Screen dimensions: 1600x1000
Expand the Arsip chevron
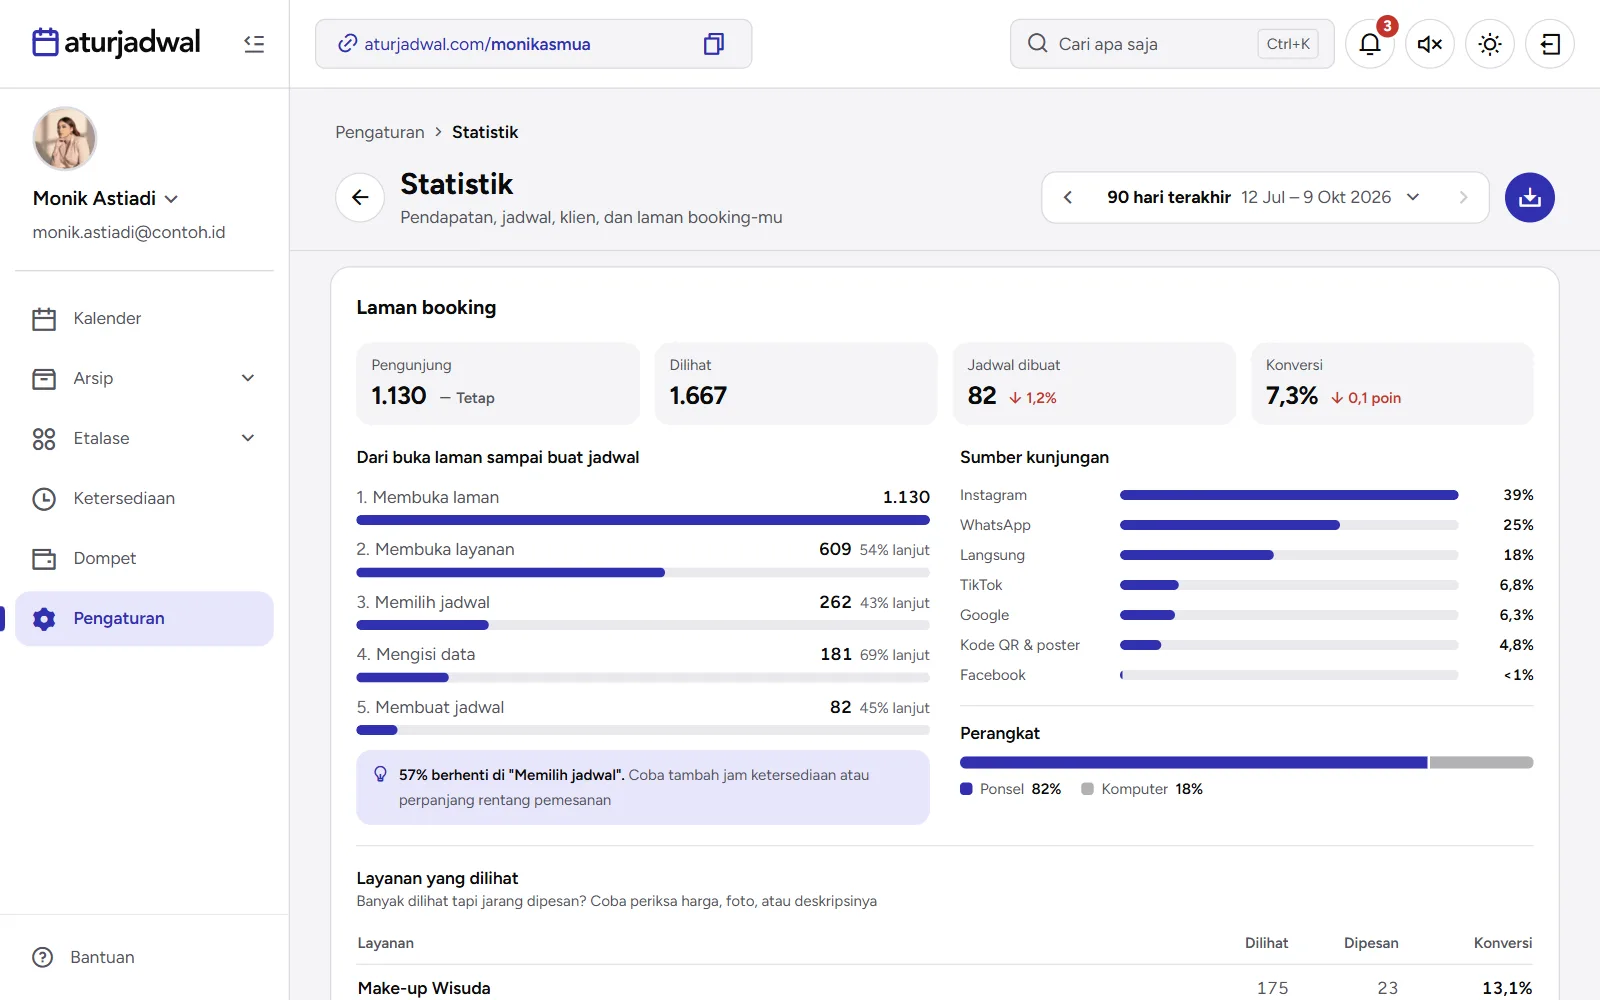pyautogui.click(x=248, y=378)
